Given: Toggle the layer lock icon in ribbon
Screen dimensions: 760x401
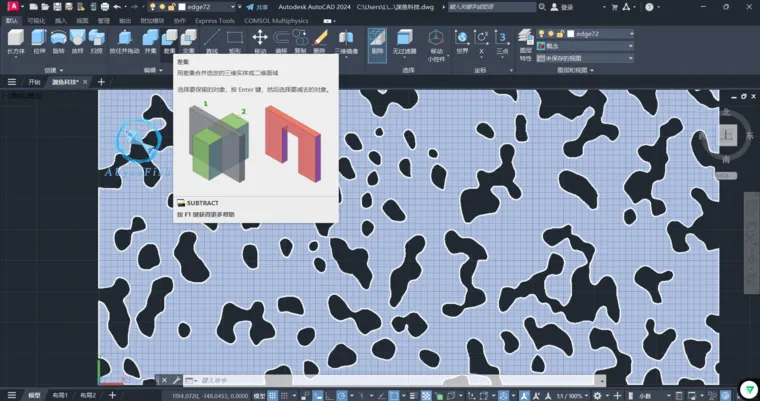Looking at the screenshot, I should point(560,34).
